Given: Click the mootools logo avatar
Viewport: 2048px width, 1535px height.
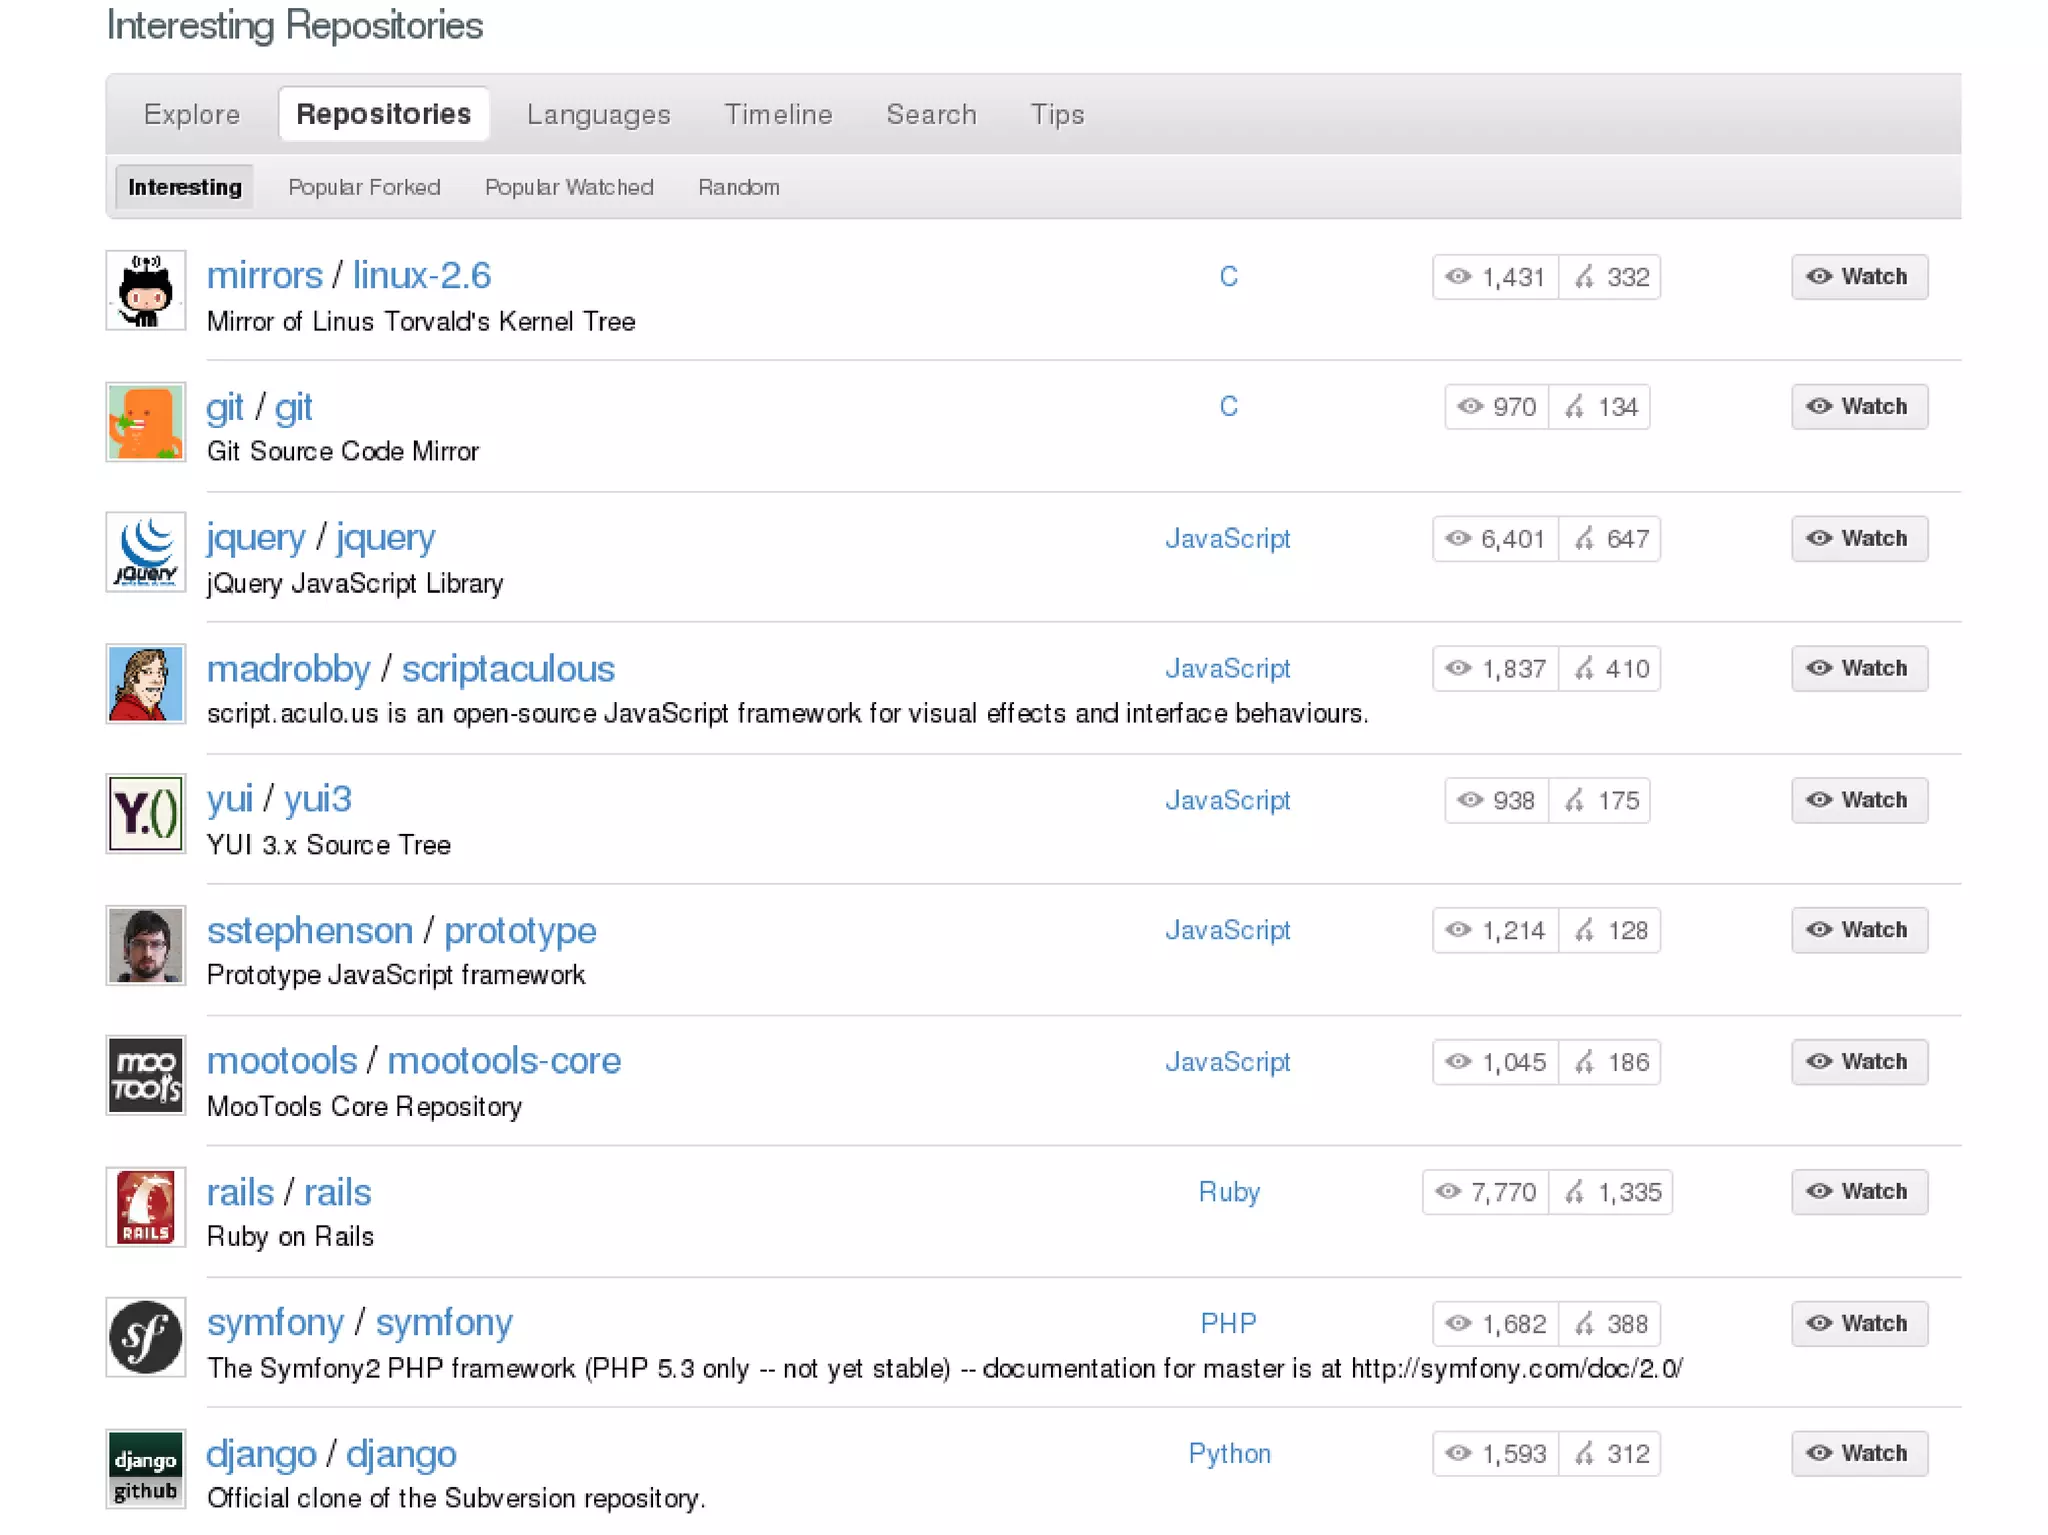Looking at the screenshot, I should (145, 1075).
